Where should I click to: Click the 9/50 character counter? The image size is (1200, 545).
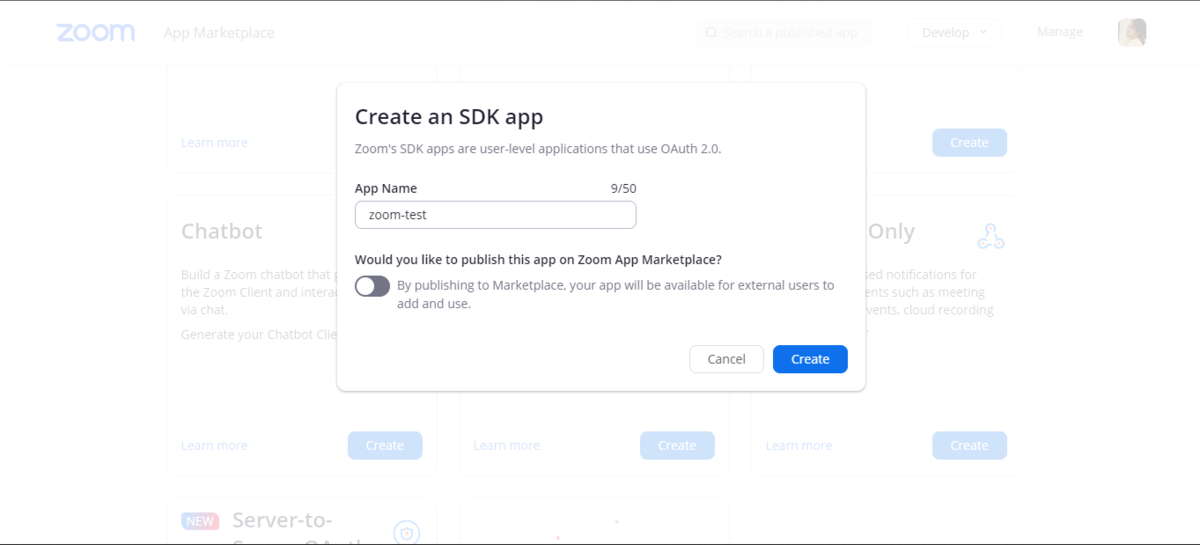click(623, 188)
